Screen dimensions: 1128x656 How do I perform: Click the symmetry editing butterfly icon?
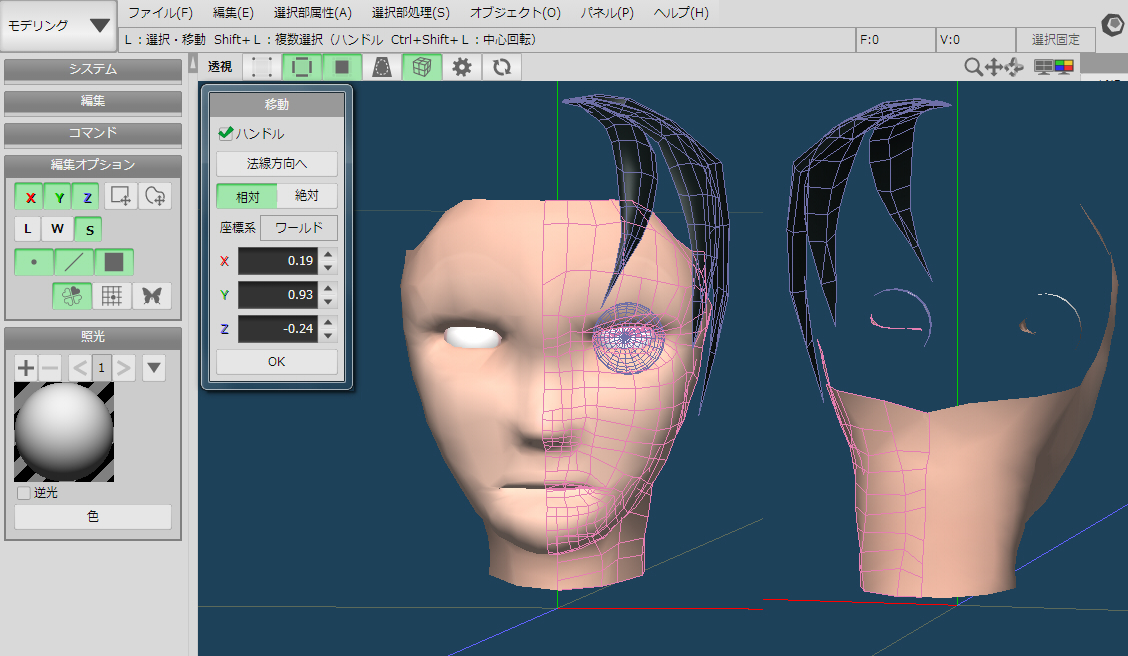152,296
